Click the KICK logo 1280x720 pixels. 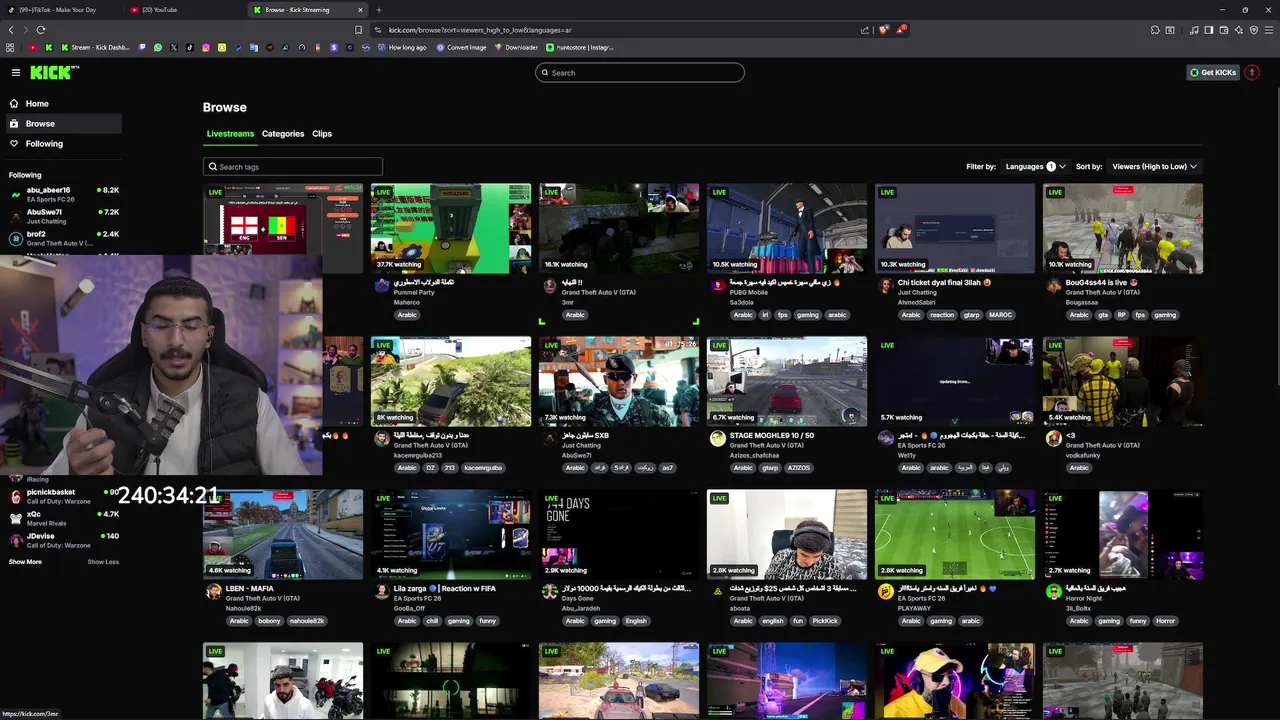(53, 72)
